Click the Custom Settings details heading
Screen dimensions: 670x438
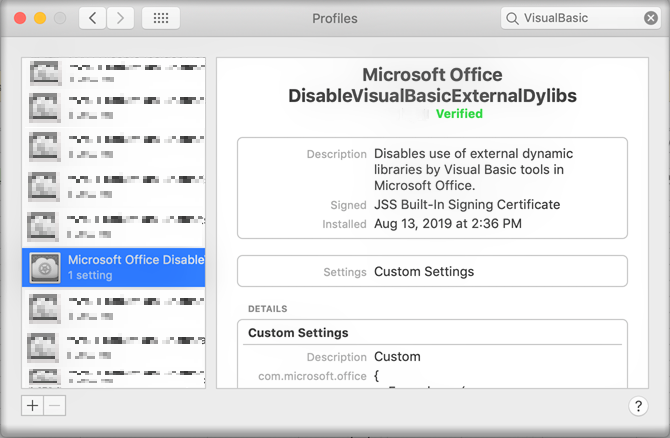pos(298,333)
